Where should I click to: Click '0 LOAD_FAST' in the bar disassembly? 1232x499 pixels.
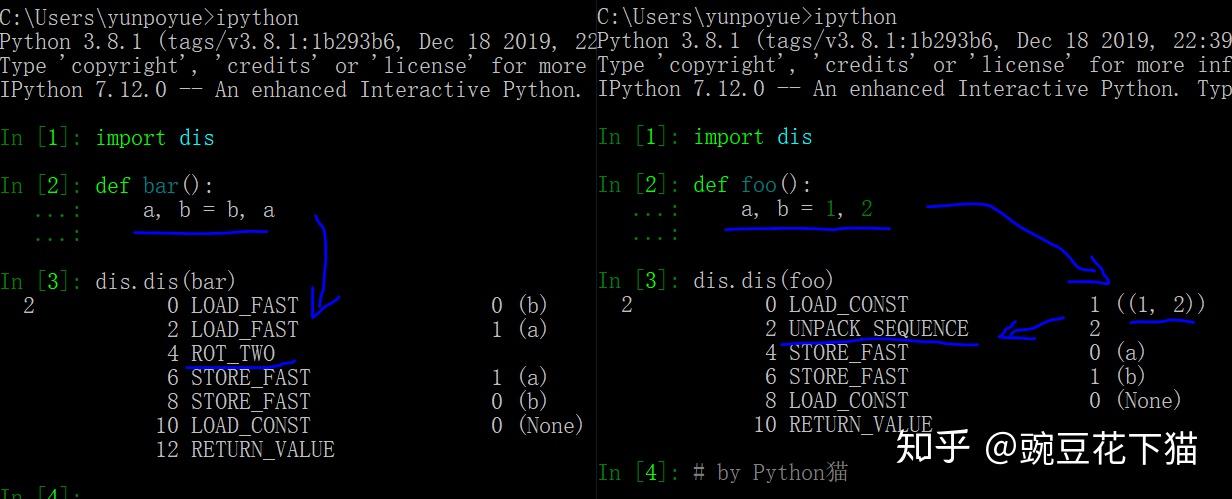click(x=232, y=306)
